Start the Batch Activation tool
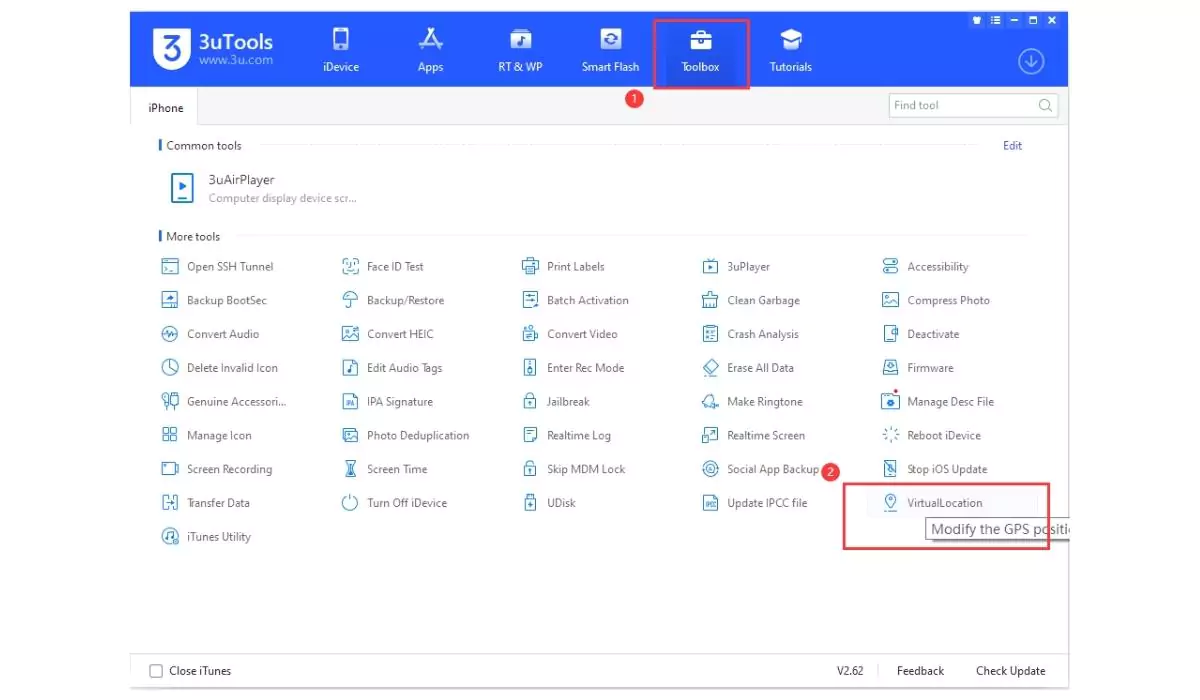The image size is (1200, 700). pyautogui.click(x=575, y=300)
